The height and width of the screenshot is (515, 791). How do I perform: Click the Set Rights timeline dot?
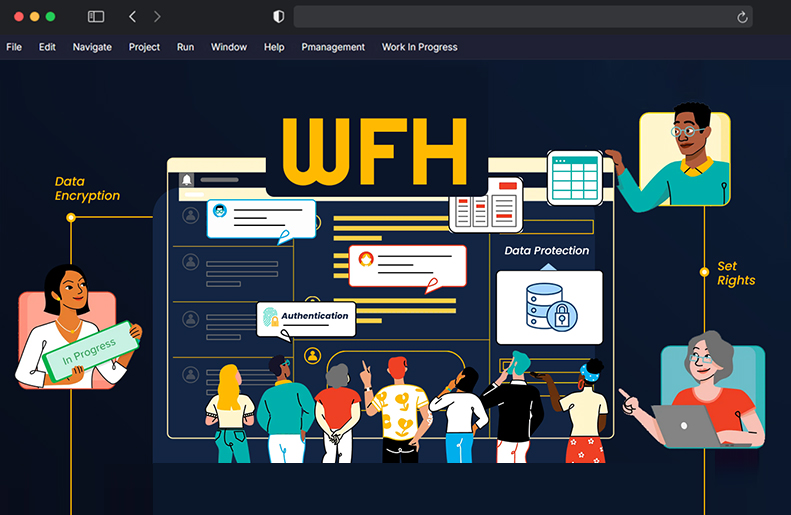pyautogui.click(x=704, y=272)
